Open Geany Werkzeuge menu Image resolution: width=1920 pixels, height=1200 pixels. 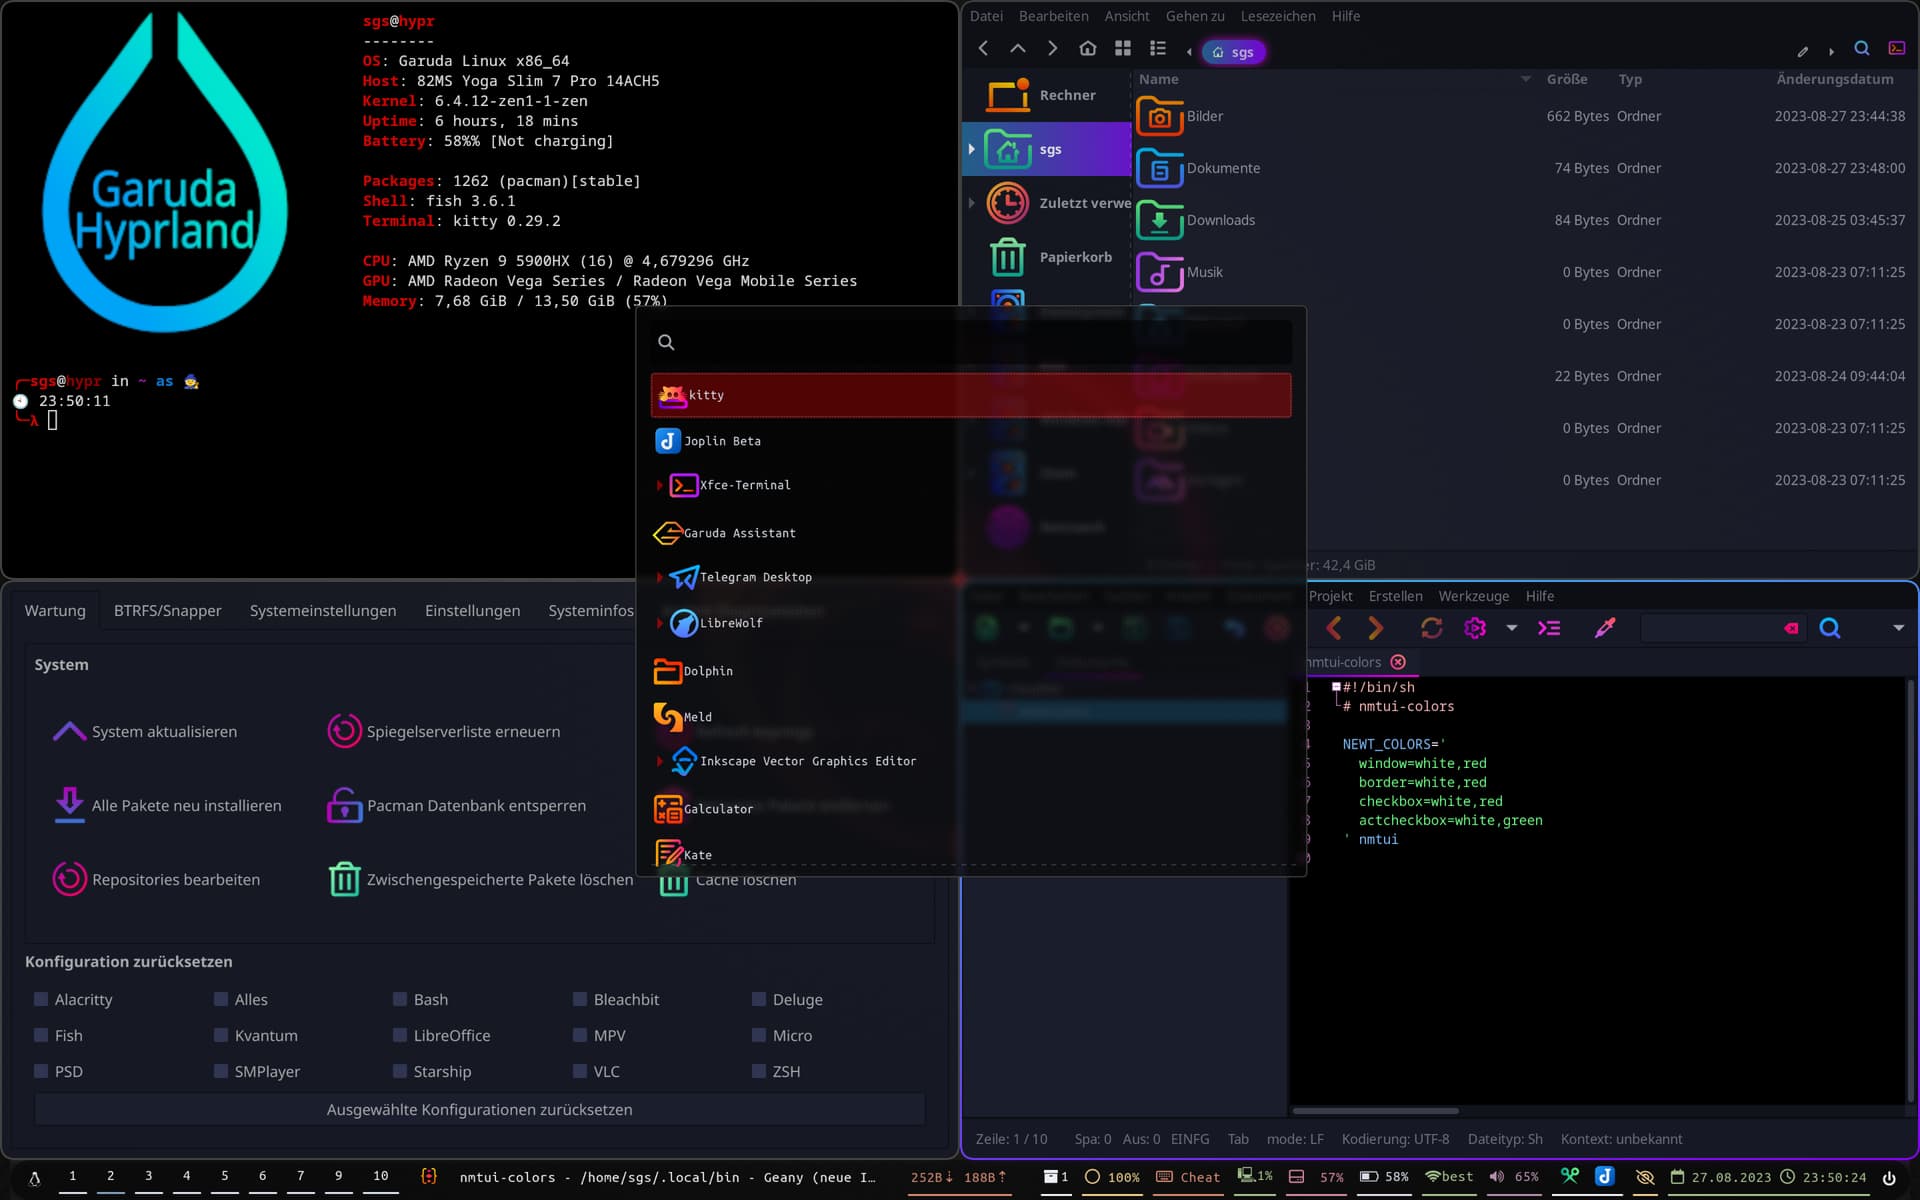(1474, 596)
